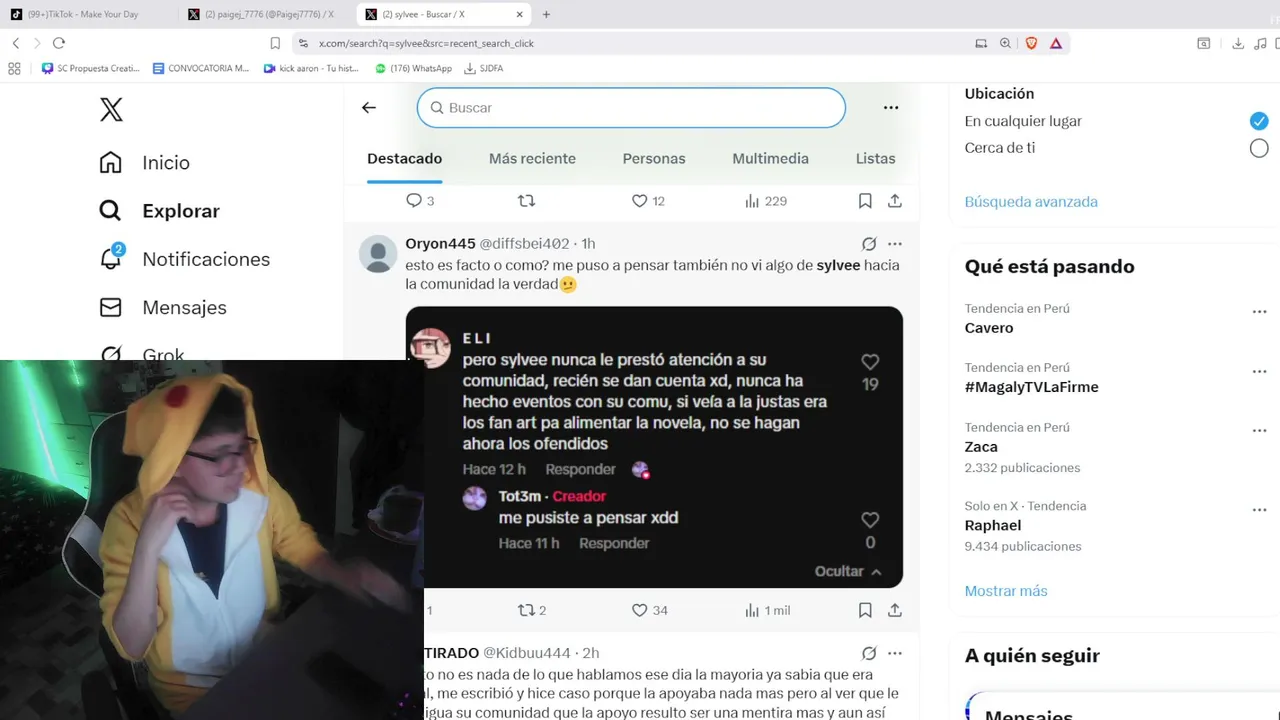Switch to the Destacado tab

tap(404, 159)
